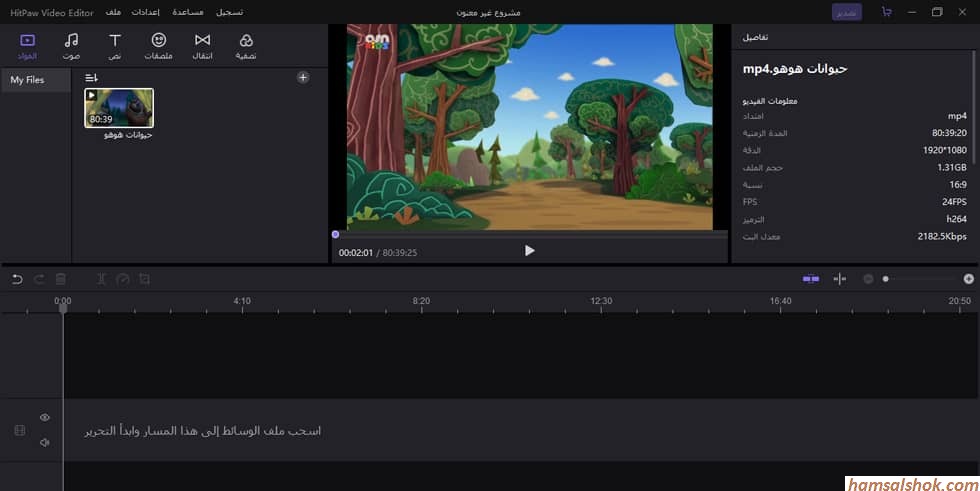Open the shopping cart icon
The height and width of the screenshot is (491, 980).
pyautogui.click(x=886, y=12)
